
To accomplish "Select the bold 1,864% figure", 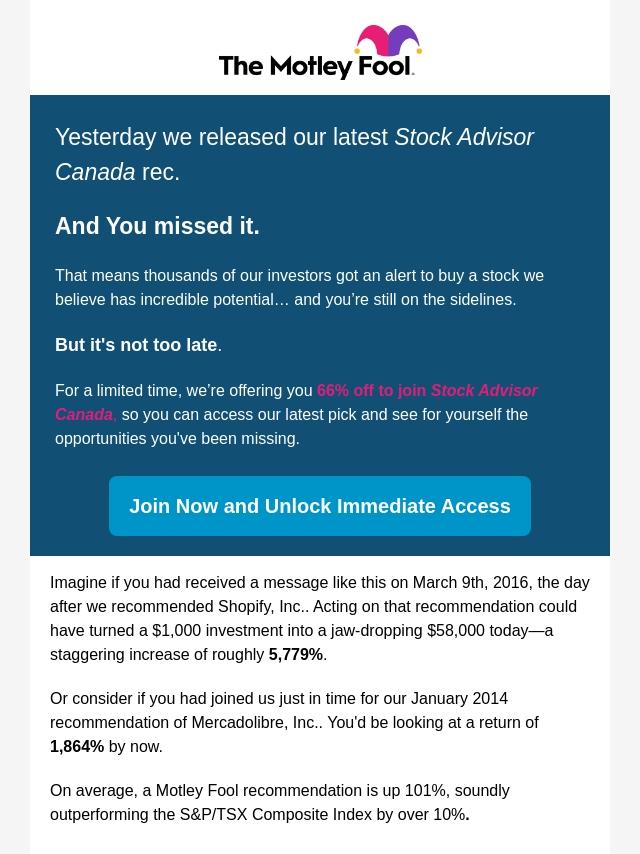I will 77,746.
